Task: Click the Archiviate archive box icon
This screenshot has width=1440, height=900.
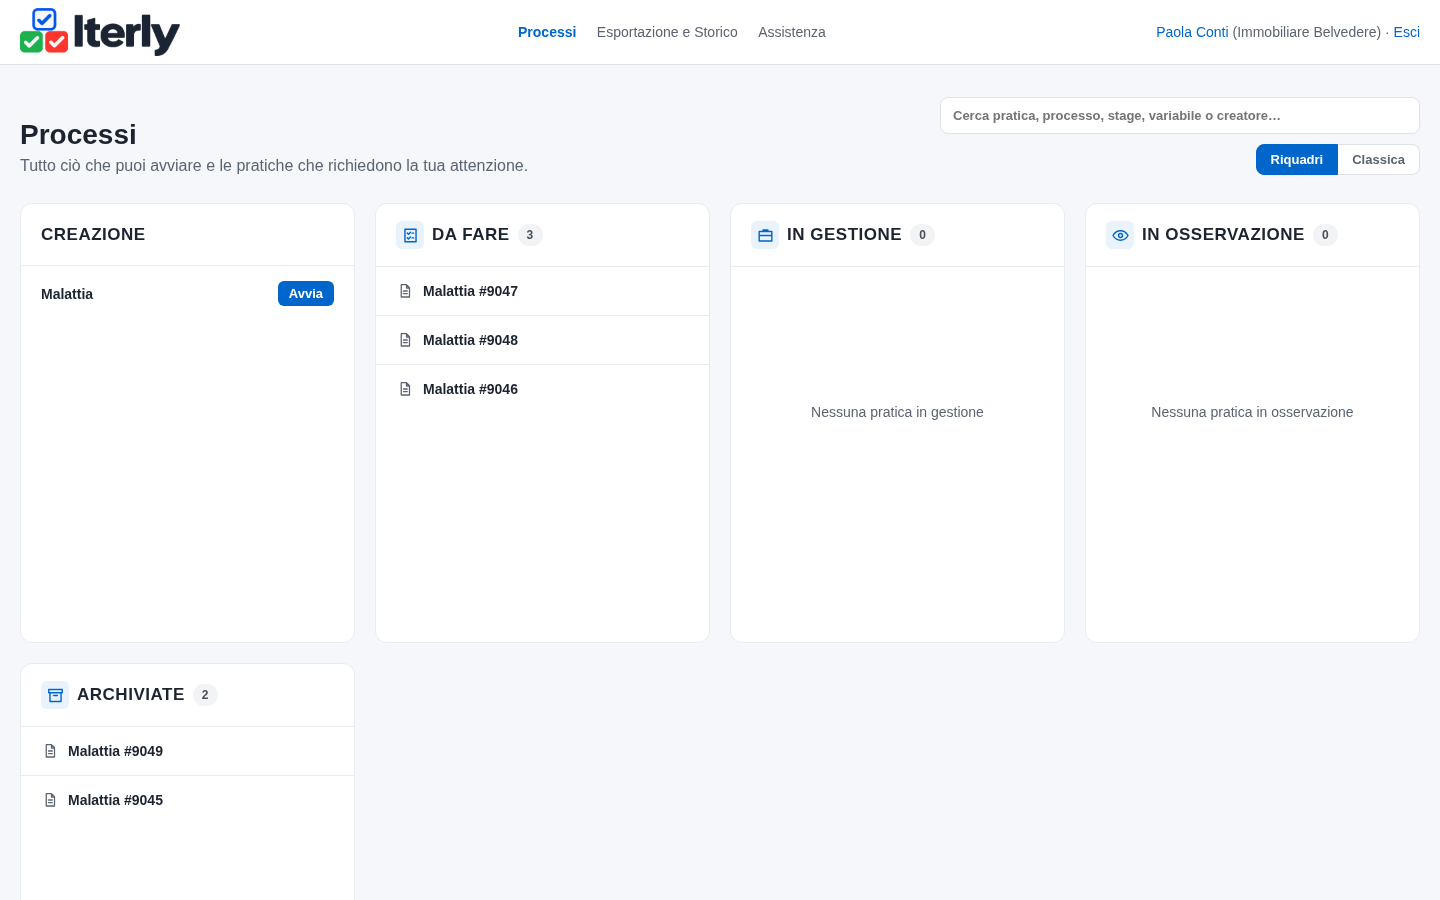Action: (x=55, y=695)
